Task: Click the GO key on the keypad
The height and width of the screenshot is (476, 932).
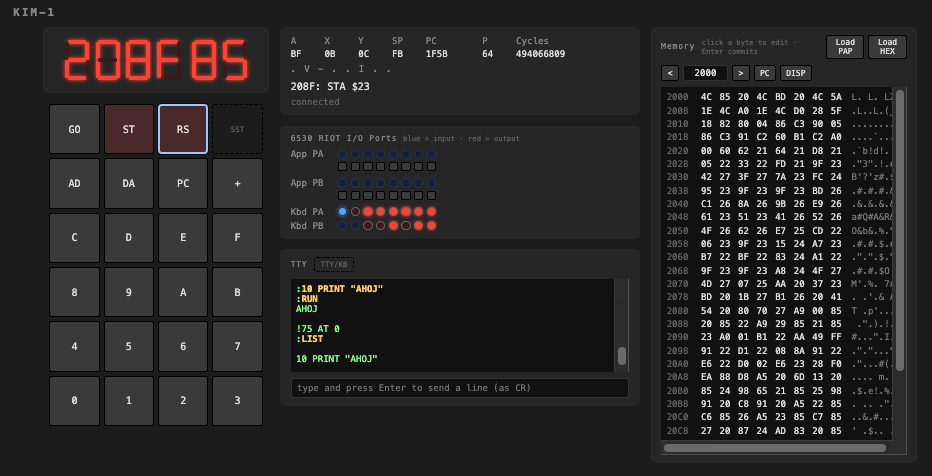Action: click(74, 129)
